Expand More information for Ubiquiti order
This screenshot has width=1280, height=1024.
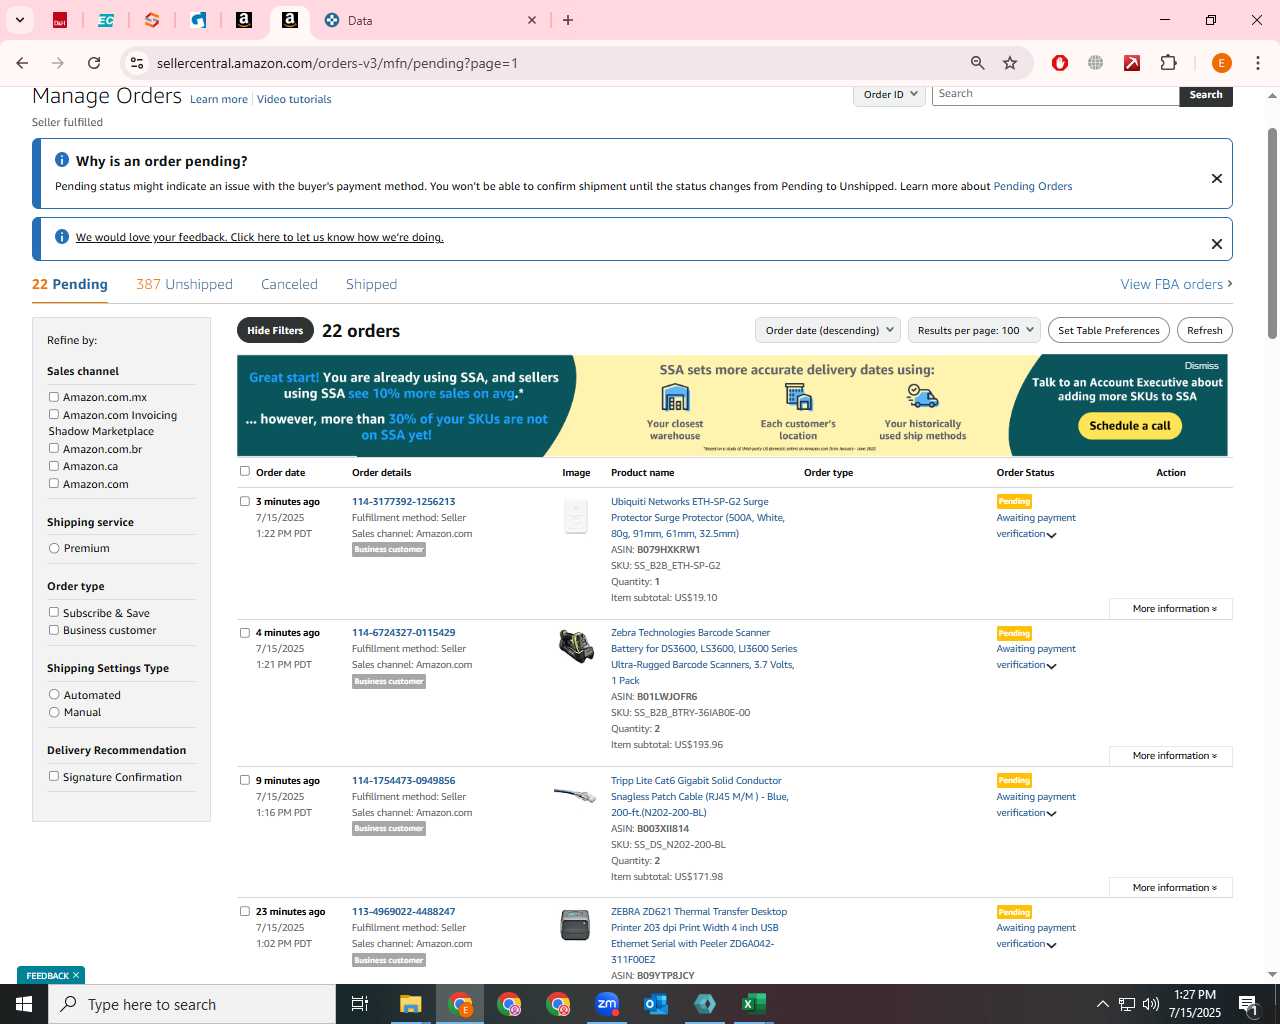[1171, 608]
